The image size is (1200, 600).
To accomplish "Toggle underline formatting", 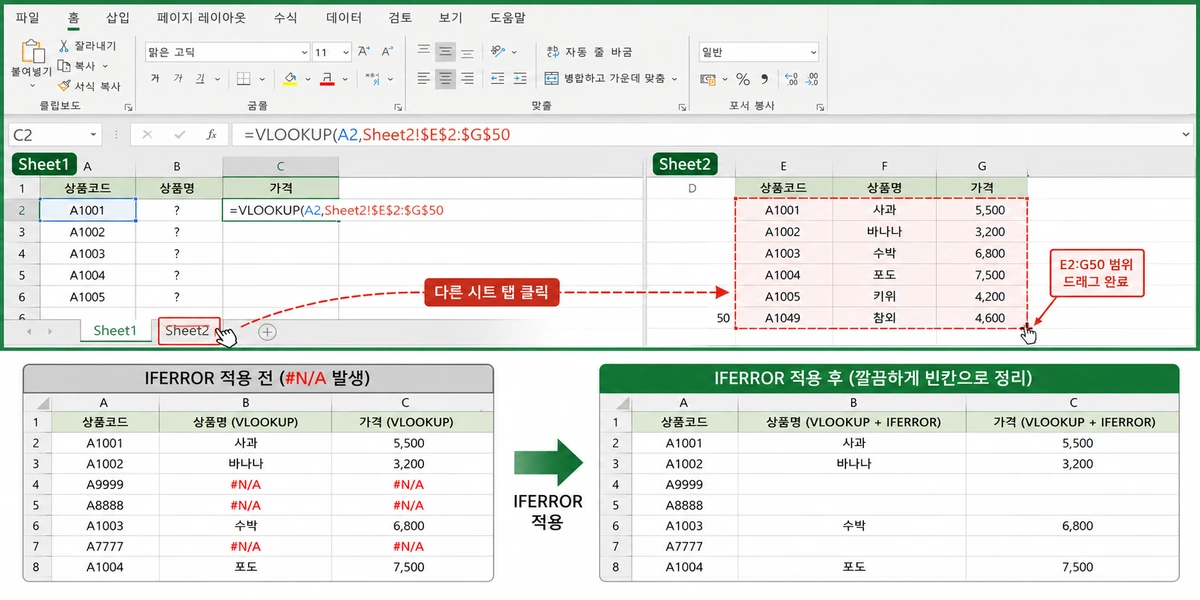I will click(x=201, y=78).
